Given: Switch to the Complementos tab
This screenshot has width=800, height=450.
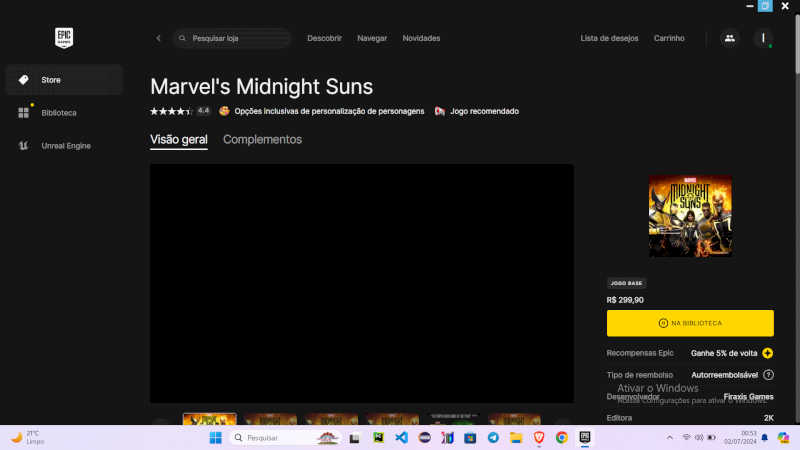Looking at the screenshot, I should [x=262, y=140].
